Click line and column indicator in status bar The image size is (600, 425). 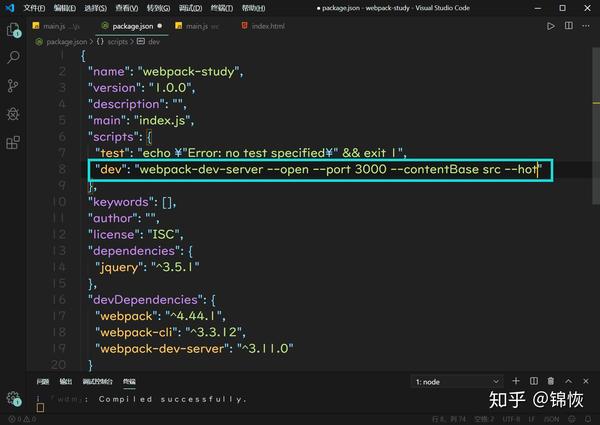coord(449,419)
